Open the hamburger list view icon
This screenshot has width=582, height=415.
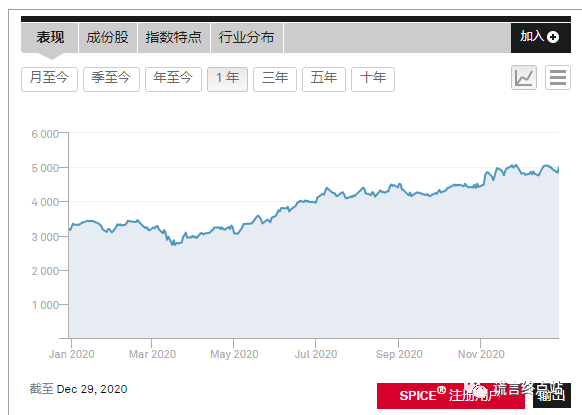tap(558, 78)
